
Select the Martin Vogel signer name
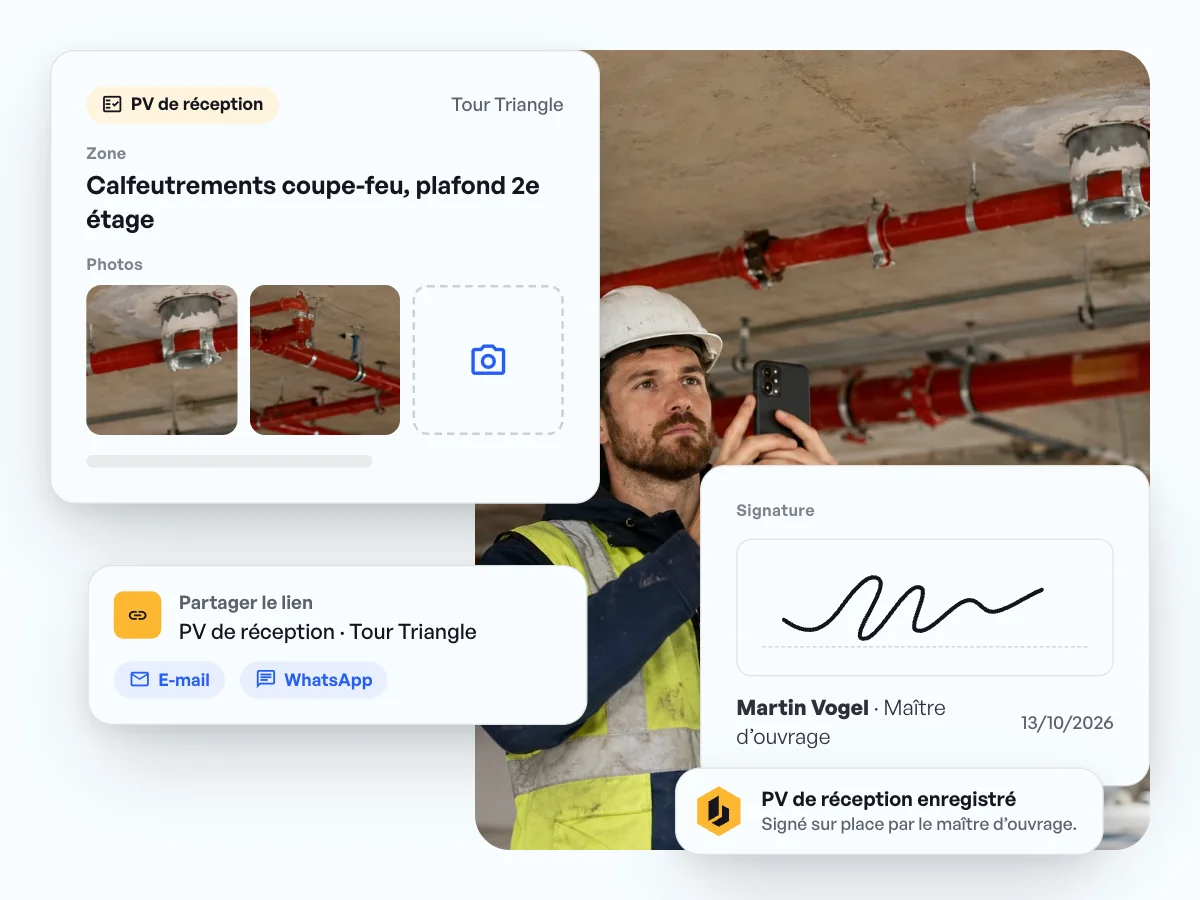click(x=803, y=708)
